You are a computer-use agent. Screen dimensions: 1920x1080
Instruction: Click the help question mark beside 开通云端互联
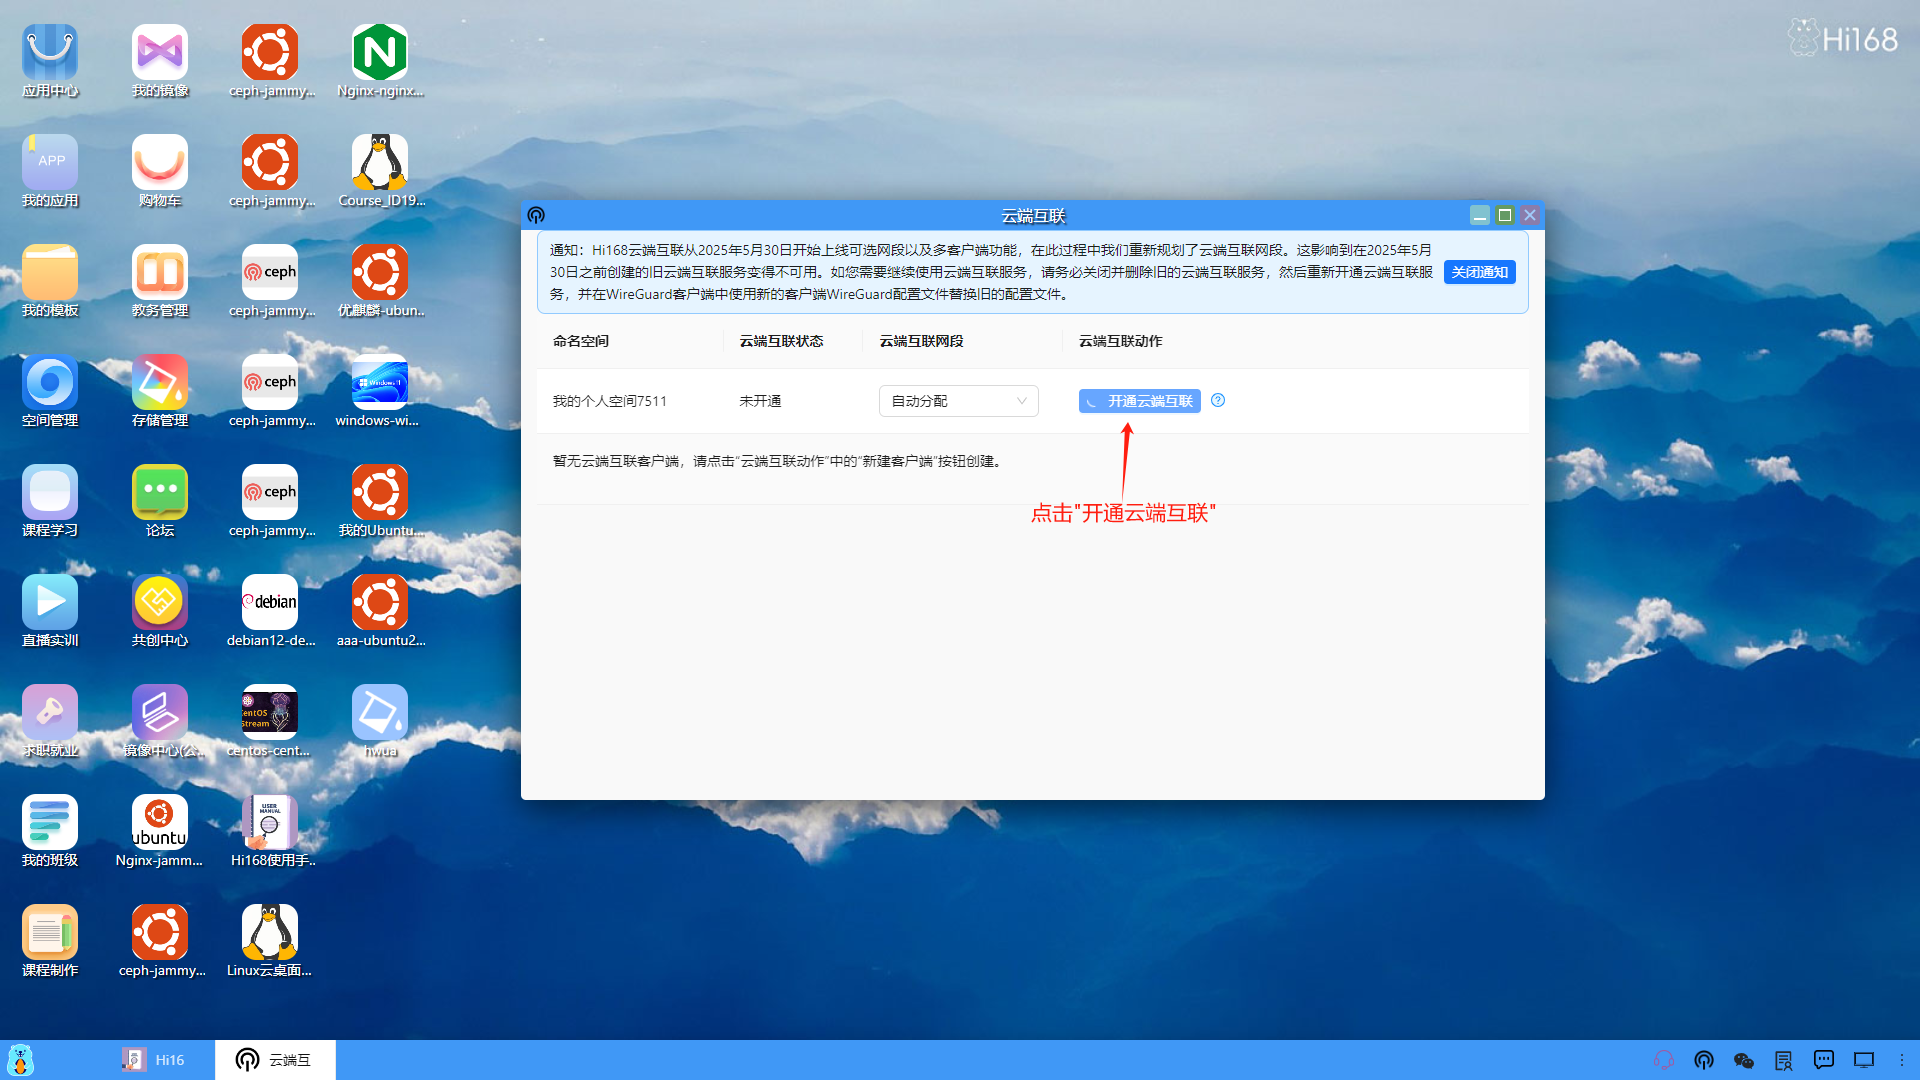[1217, 400]
